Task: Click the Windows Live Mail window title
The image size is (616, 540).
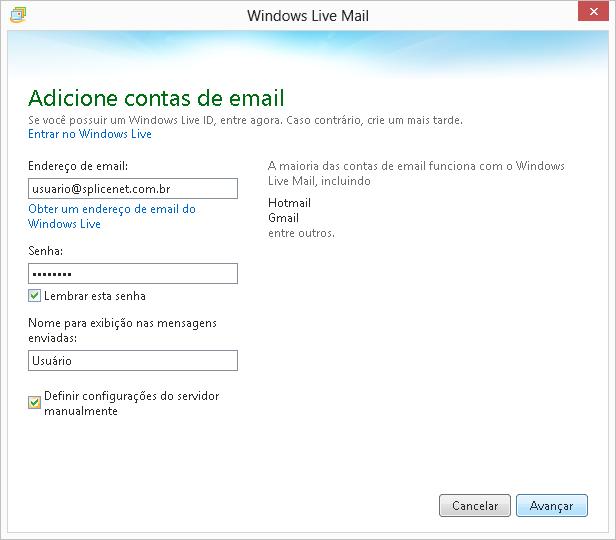Action: pos(308,16)
